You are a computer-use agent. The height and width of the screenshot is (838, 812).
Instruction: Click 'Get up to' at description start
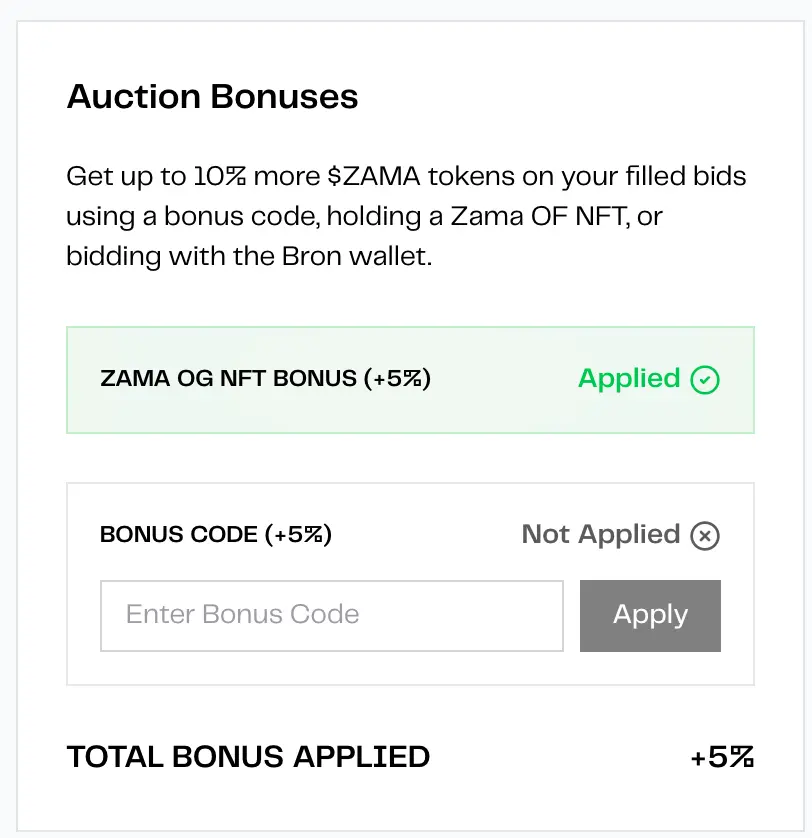[x=126, y=178]
